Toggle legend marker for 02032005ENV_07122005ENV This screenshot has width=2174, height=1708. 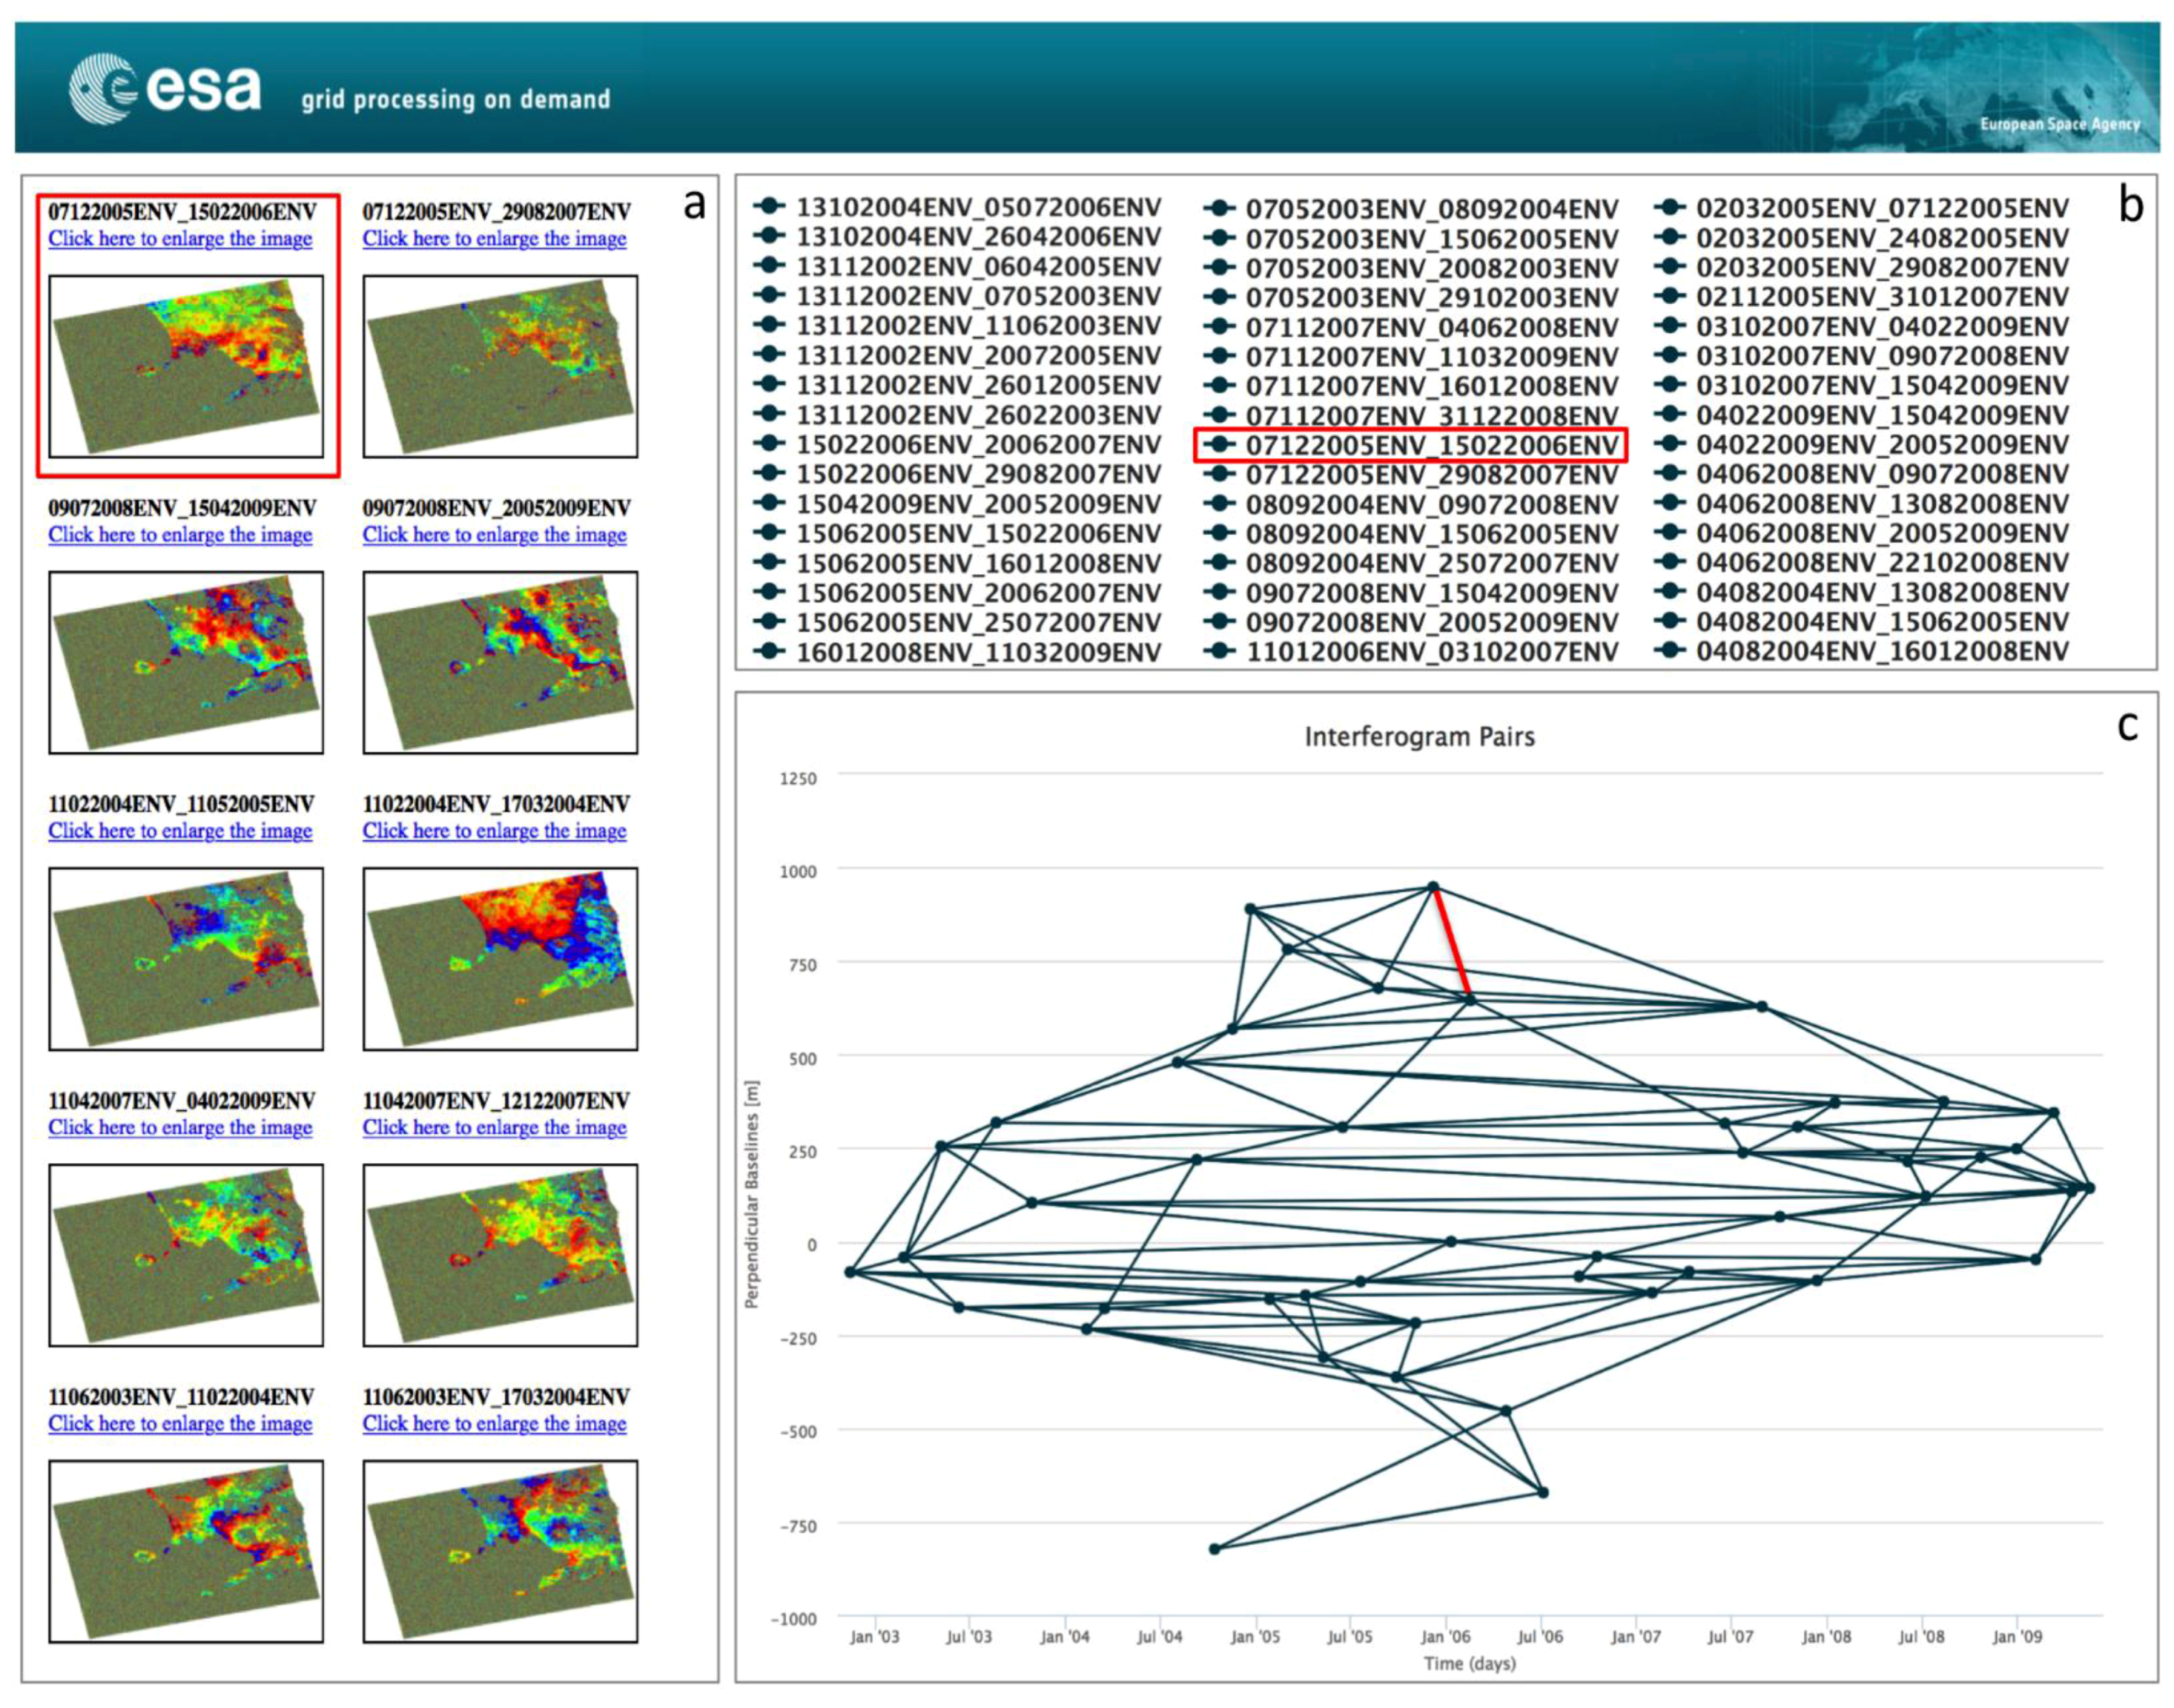(x=1669, y=208)
